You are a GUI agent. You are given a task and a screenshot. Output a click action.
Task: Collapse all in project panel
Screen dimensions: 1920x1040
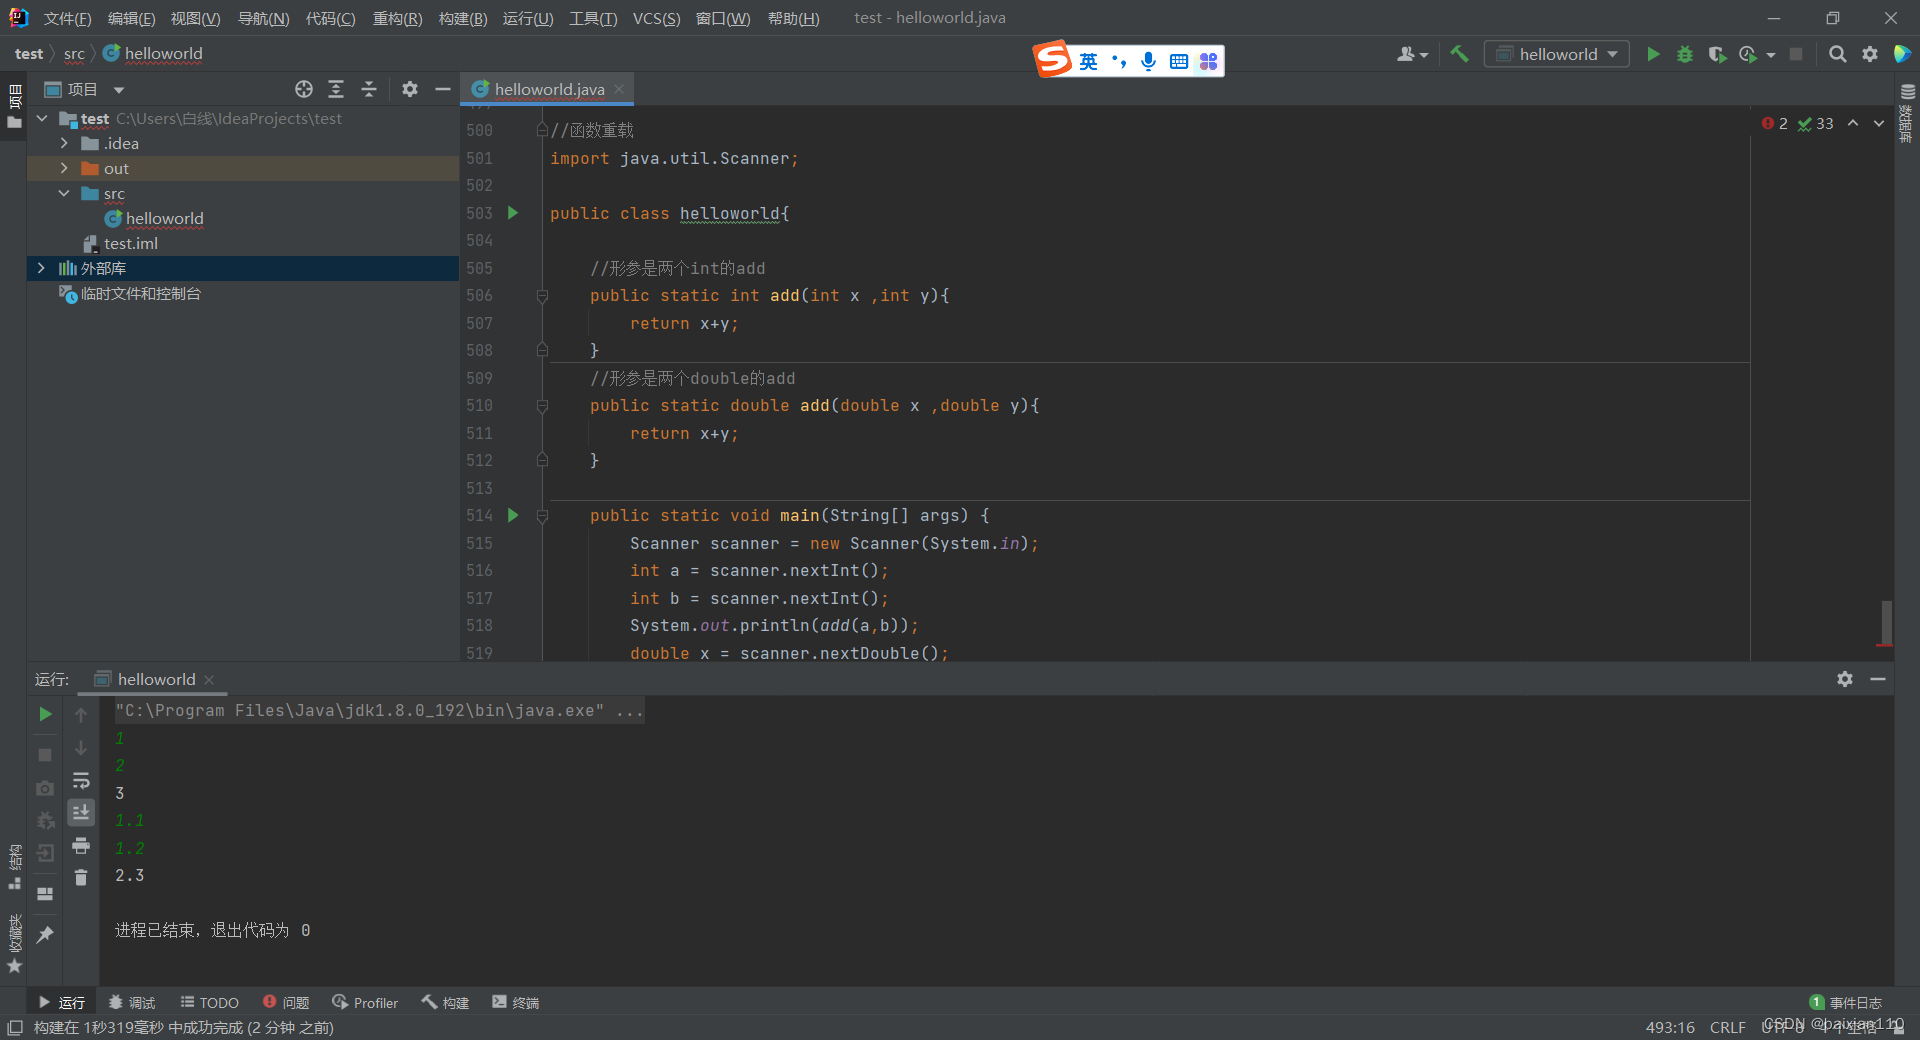coord(369,89)
